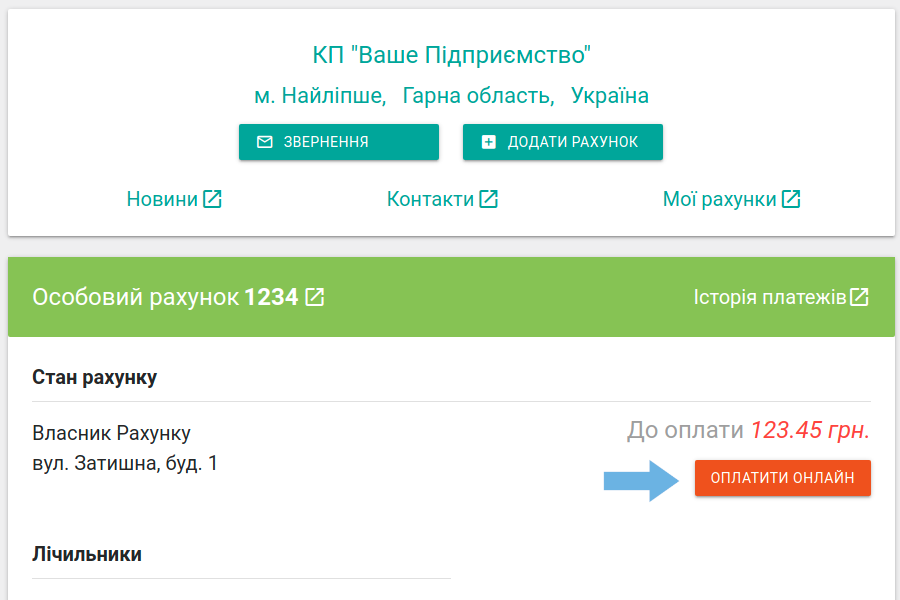Screen dimensions: 900x600
Task: Click the 123.45 грн. amount due
Action: 810,430
